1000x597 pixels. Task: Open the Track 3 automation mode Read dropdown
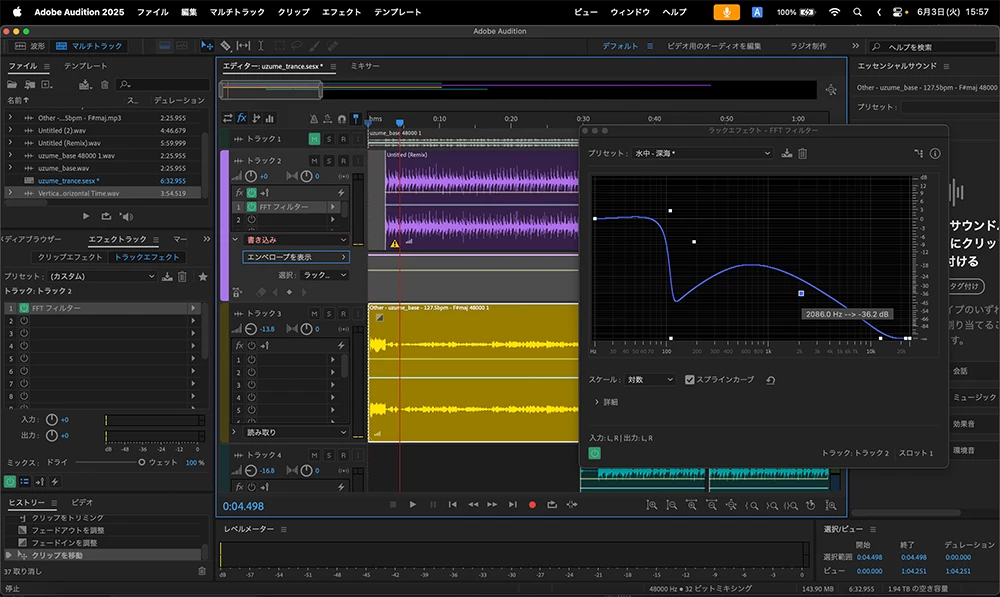[296, 432]
